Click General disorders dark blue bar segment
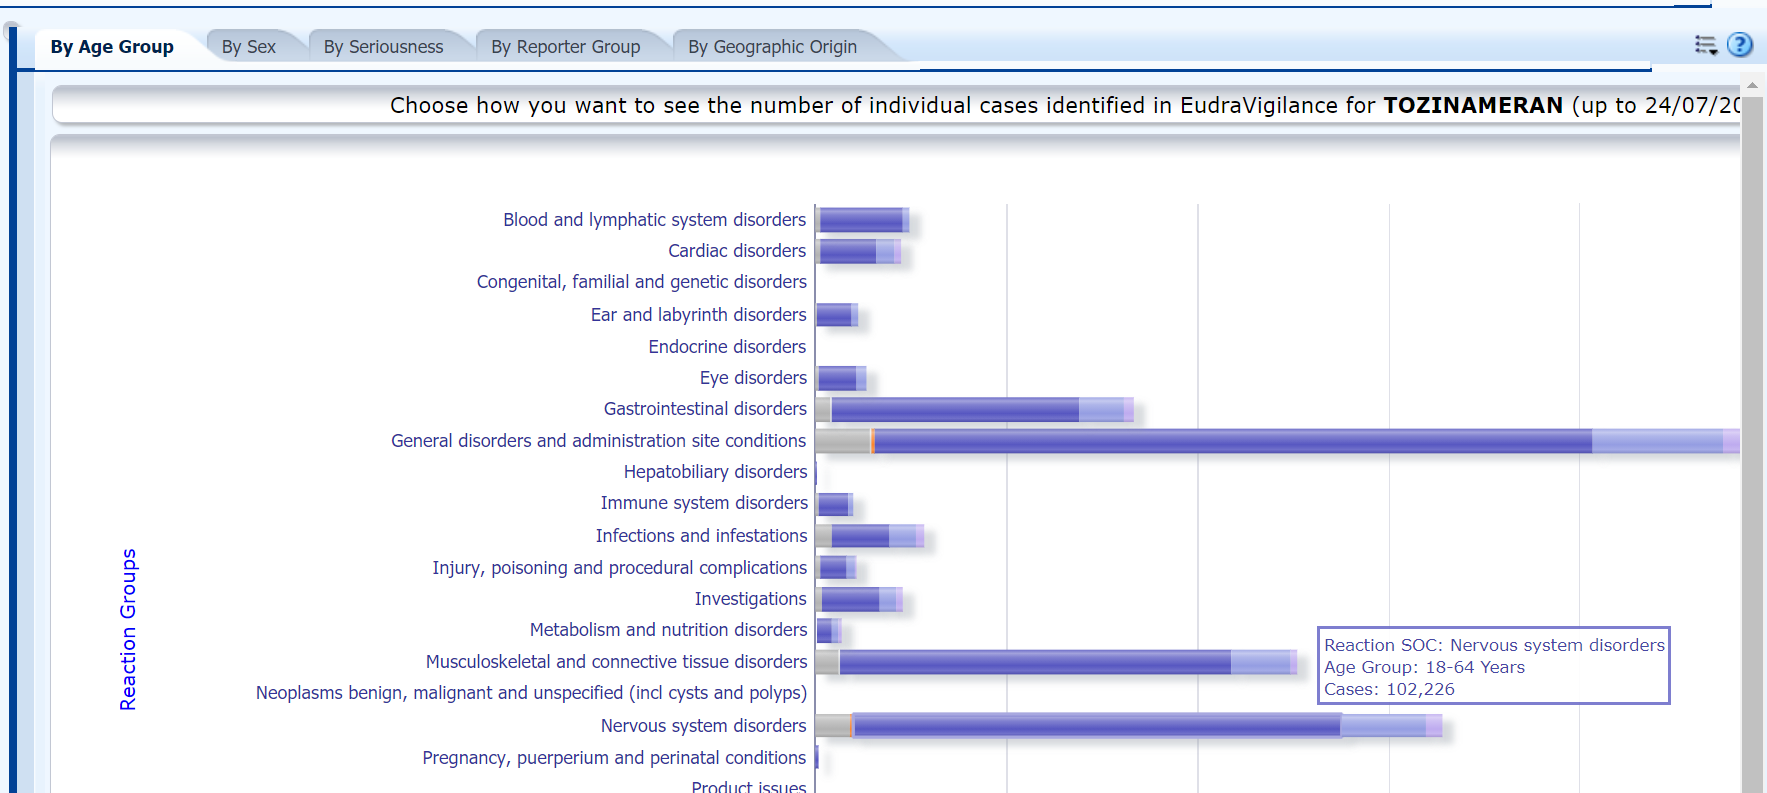This screenshot has height=793, width=1767. pyautogui.click(x=1230, y=441)
